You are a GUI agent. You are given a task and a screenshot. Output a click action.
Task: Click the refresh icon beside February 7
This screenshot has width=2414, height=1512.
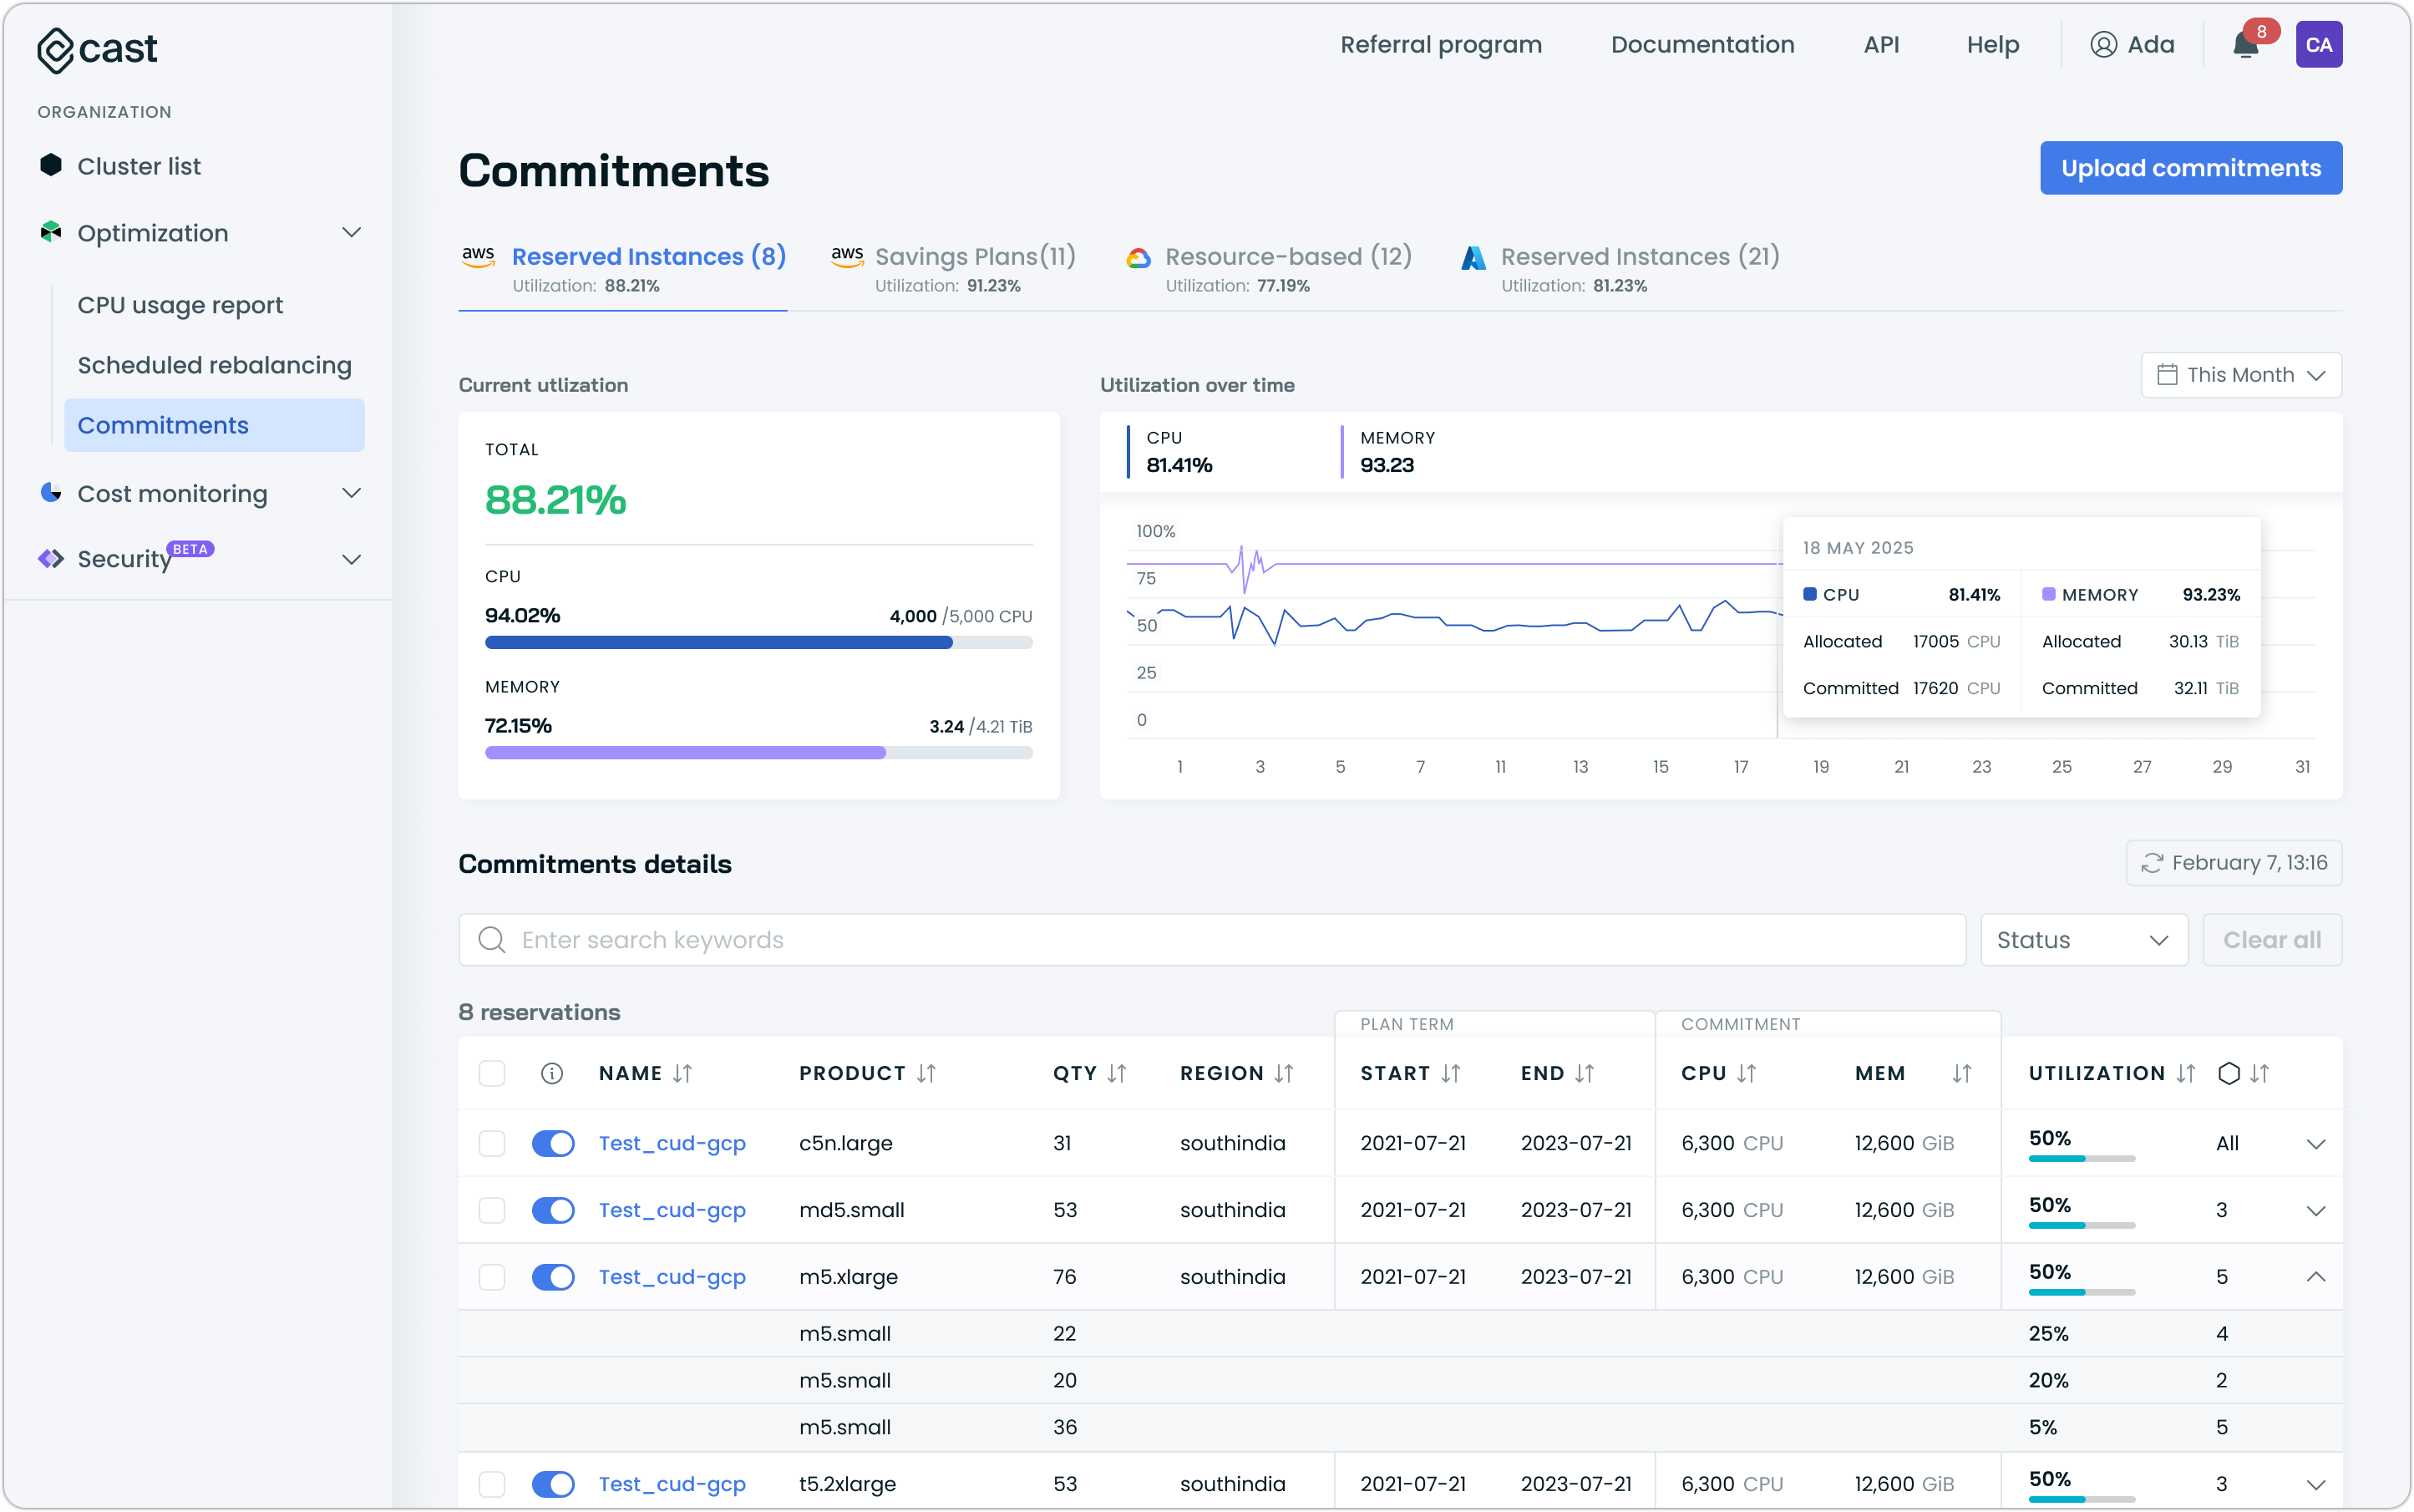2152,863
